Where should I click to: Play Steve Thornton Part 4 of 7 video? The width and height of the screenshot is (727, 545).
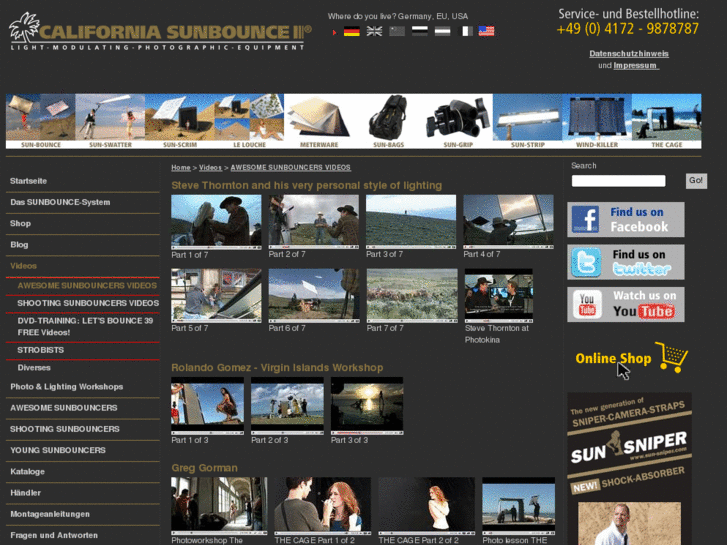tap(508, 222)
